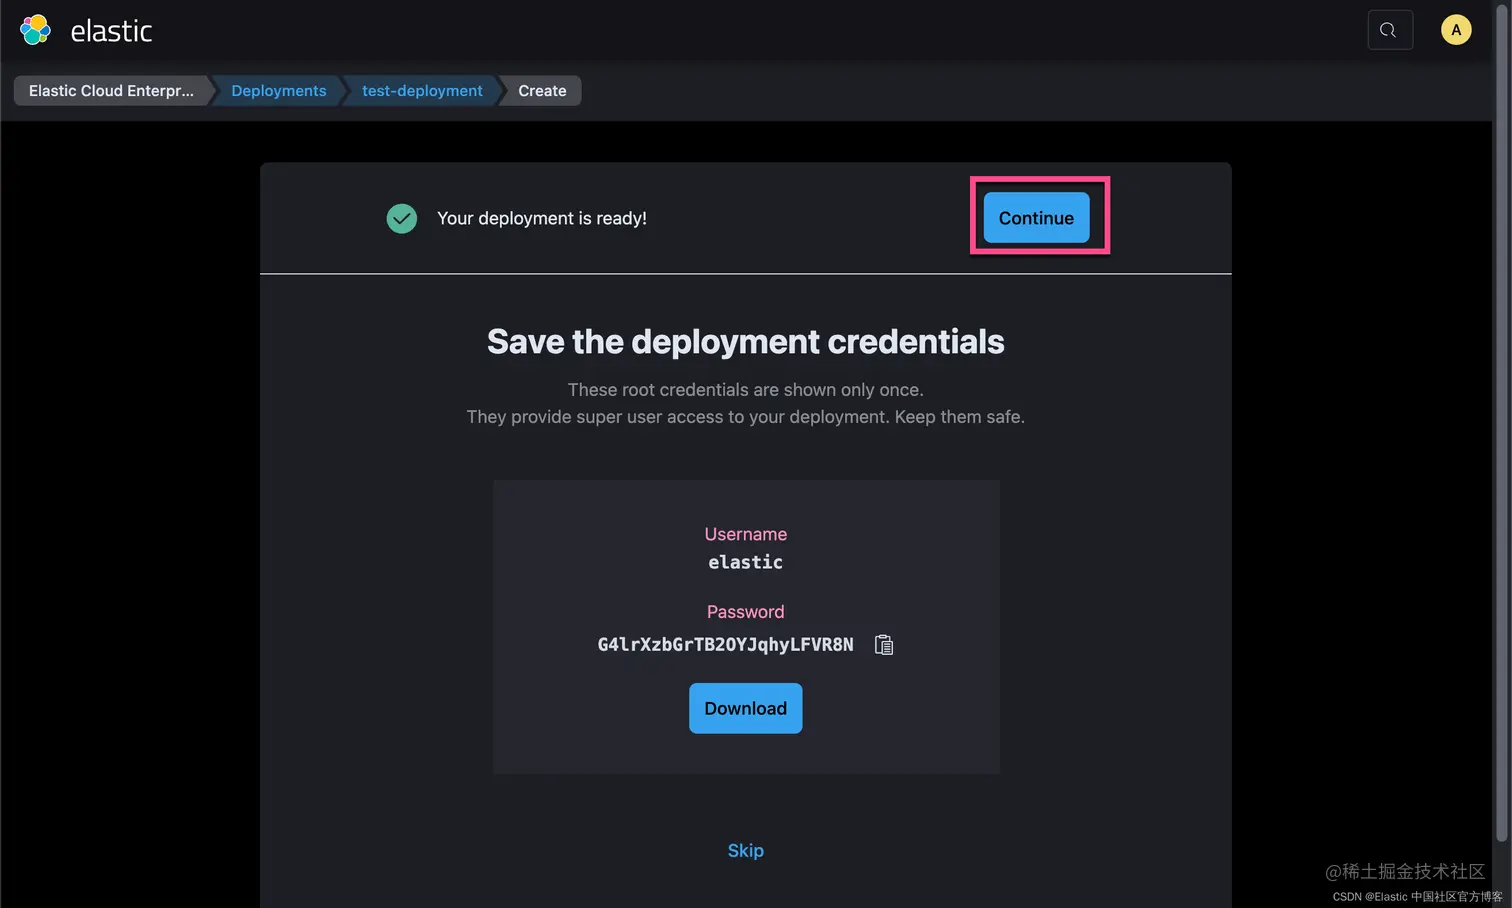Go to Elastic Cloud Enterprise breadcrumb
Viewport: 1512px width, 908px height.
tap(111, 90)
